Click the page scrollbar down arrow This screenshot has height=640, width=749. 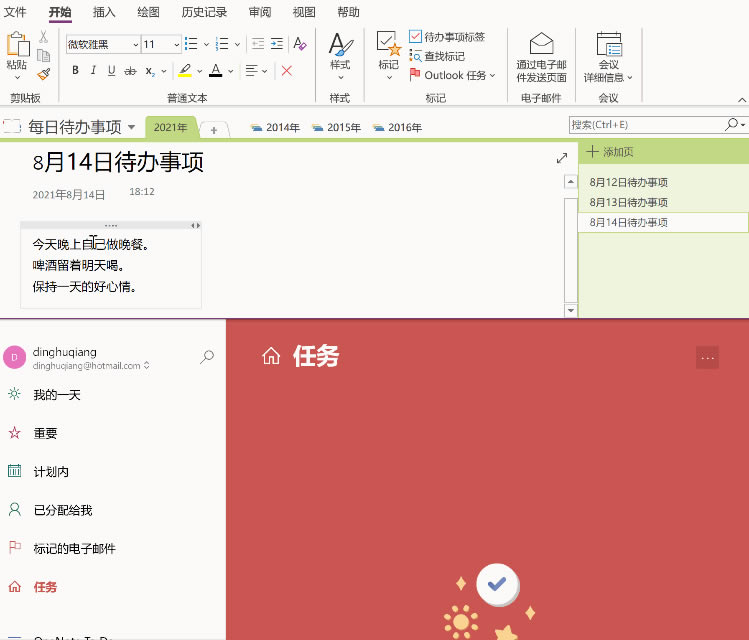click(571, 310)
